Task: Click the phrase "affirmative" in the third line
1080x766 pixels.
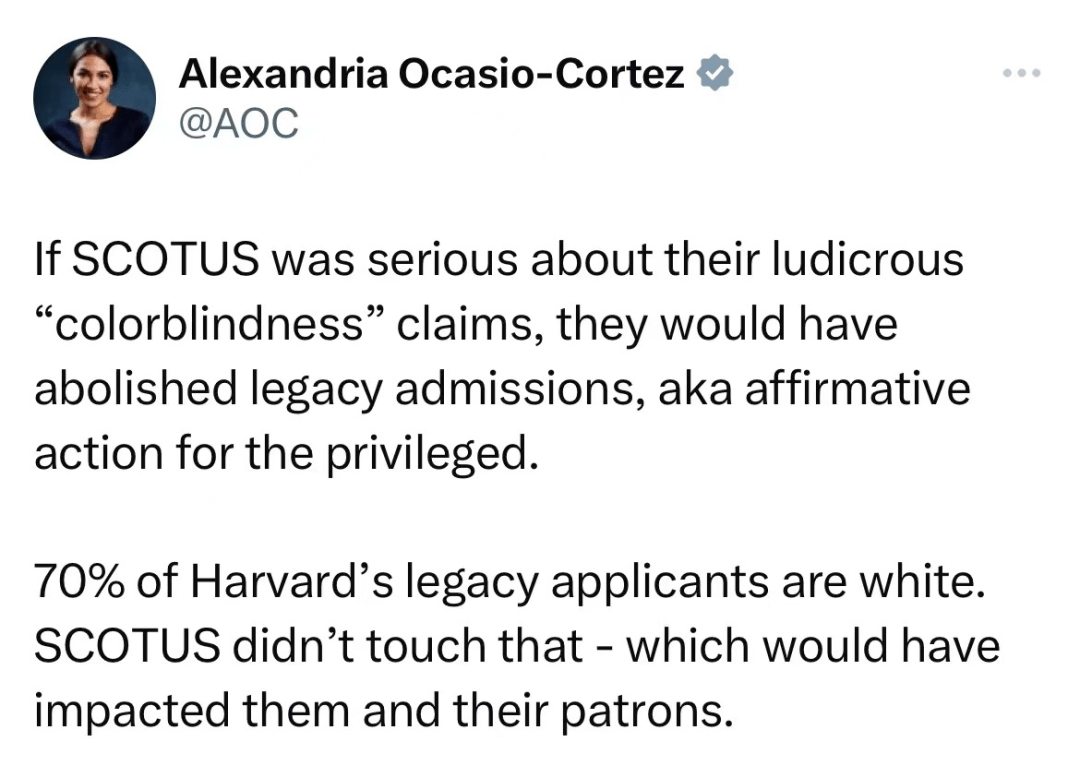Action: coord(858,389)
